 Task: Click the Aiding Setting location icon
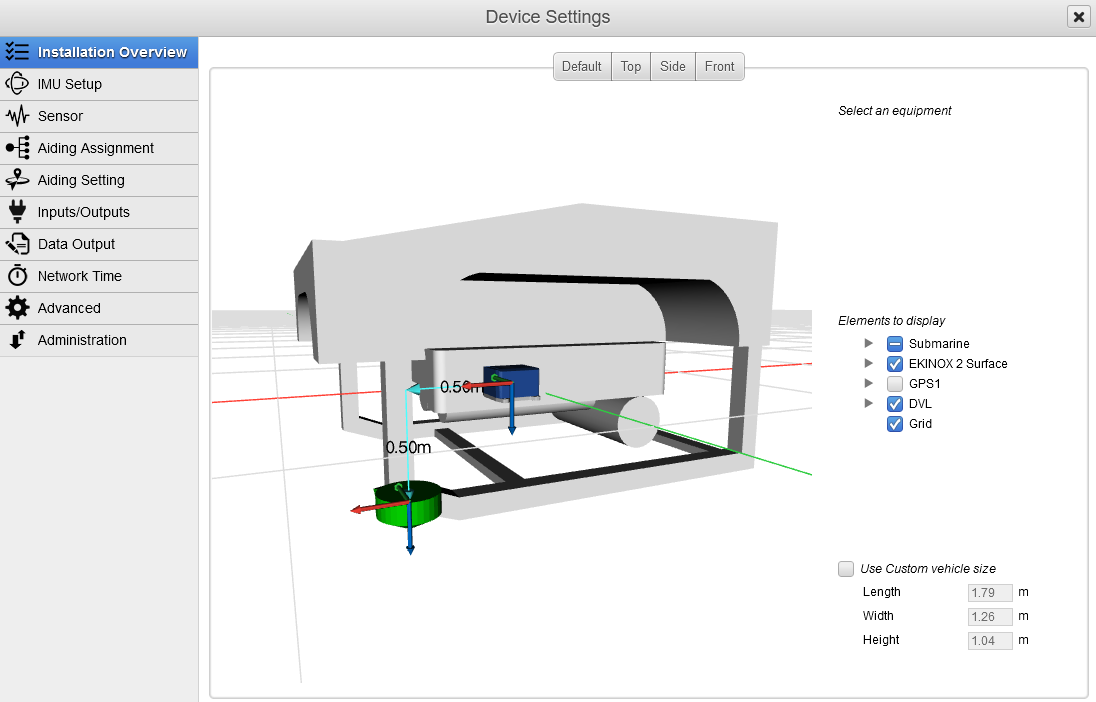pos(17,180)
